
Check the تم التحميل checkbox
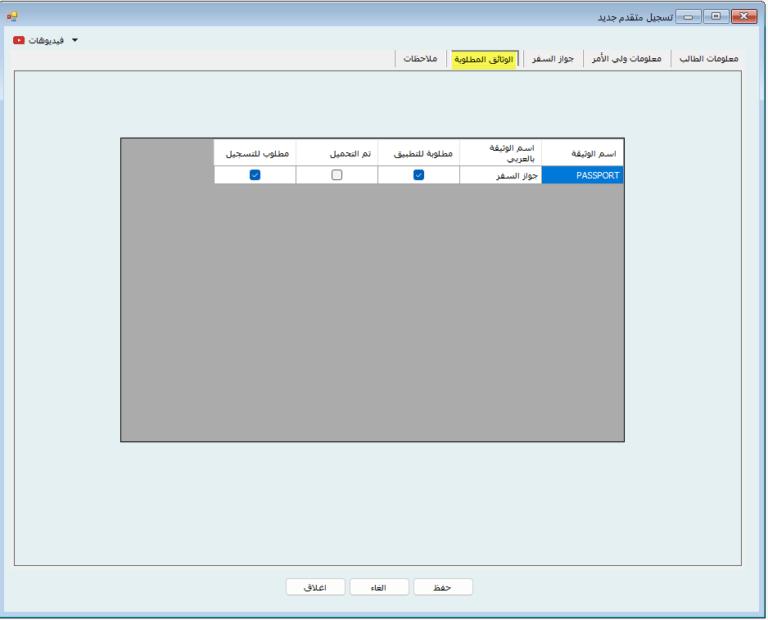click(337, 175)
